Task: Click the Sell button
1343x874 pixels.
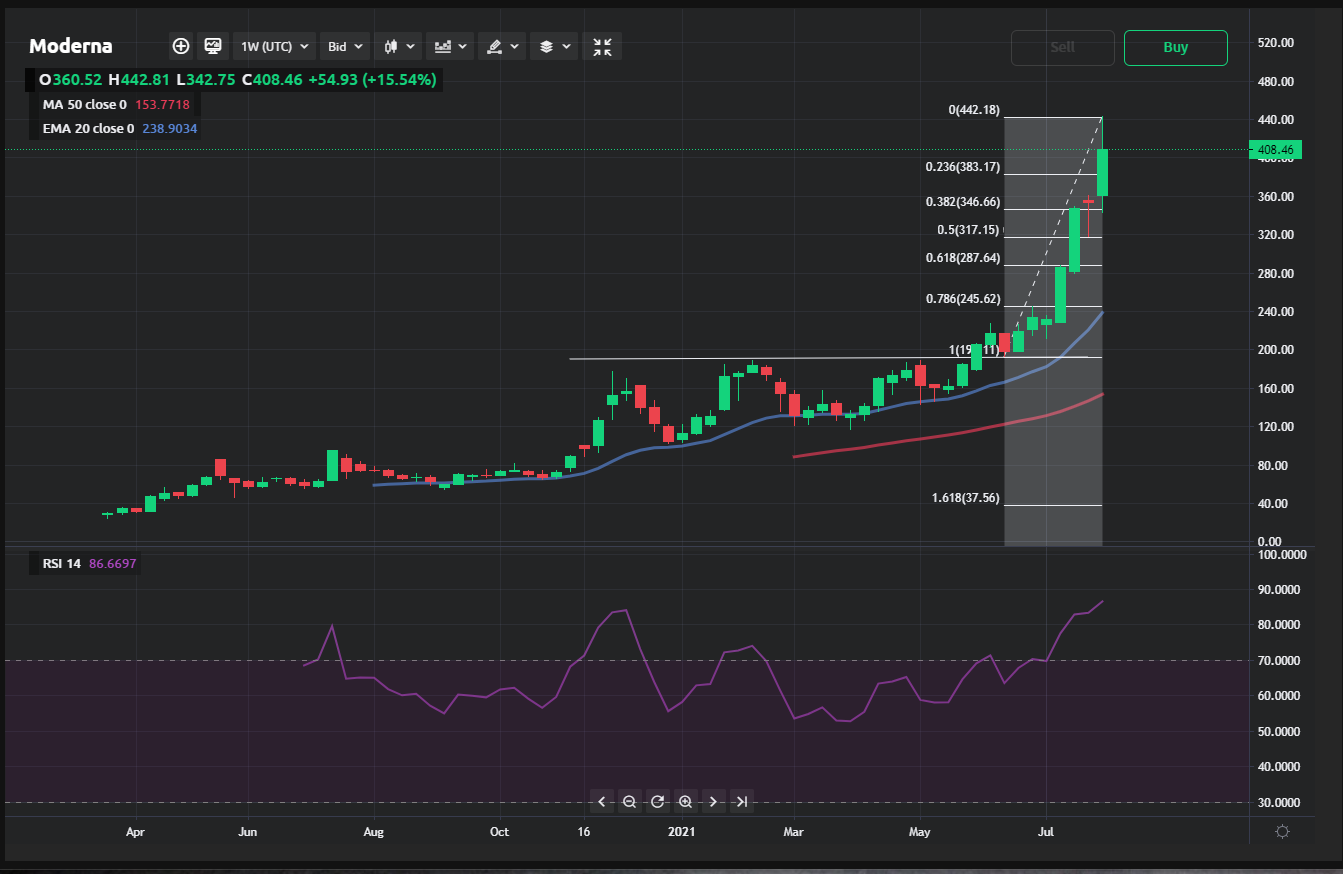Action: point(1063,47)
